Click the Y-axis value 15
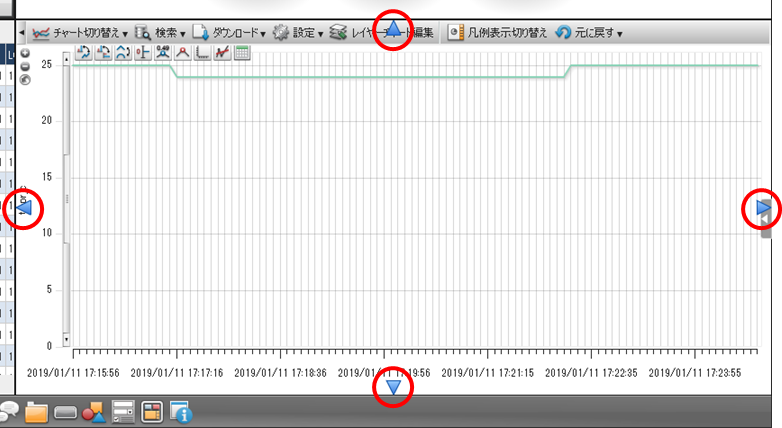 point(46,177)
